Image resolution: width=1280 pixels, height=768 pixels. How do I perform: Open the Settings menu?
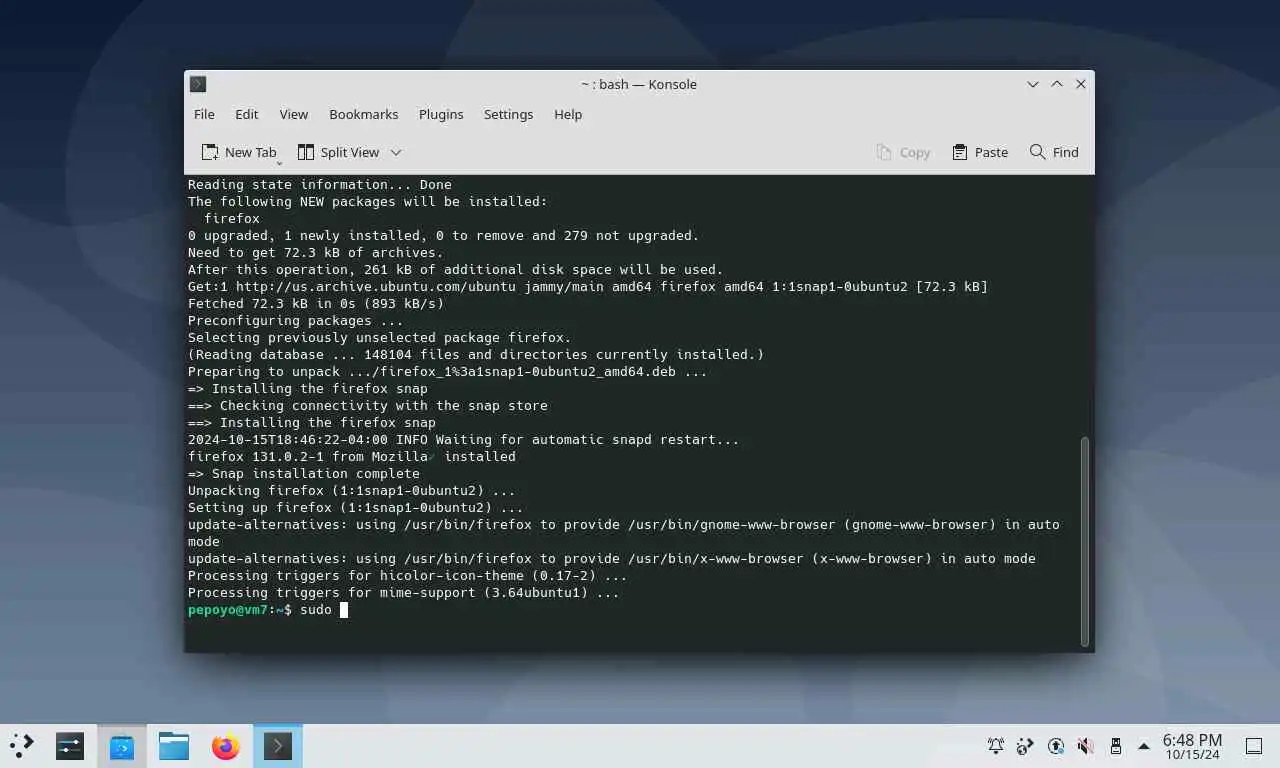[508, 114]
